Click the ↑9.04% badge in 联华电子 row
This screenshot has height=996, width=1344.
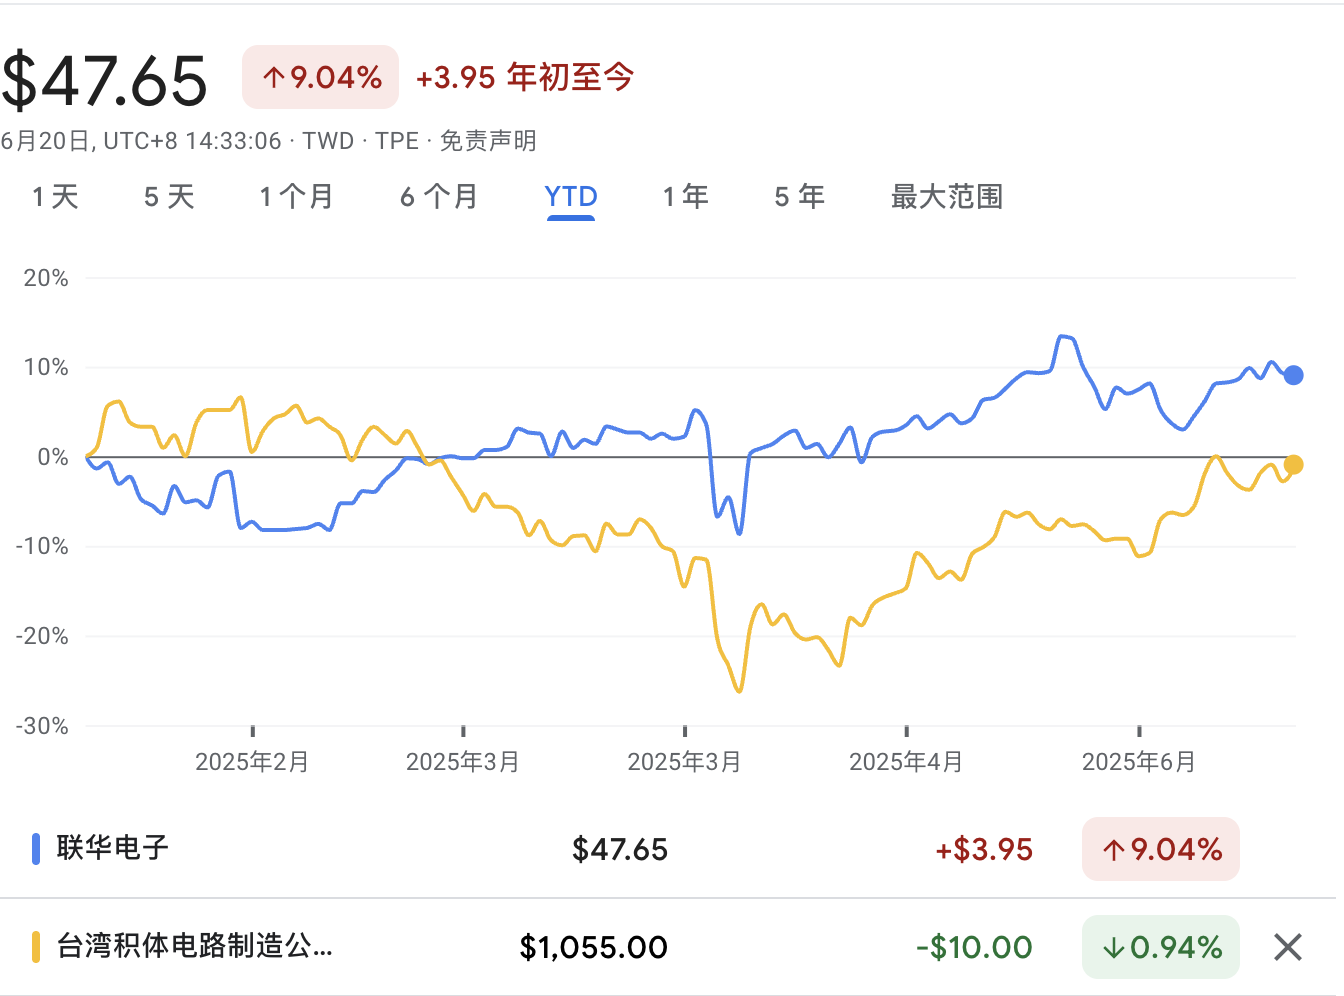point(1161,849)
